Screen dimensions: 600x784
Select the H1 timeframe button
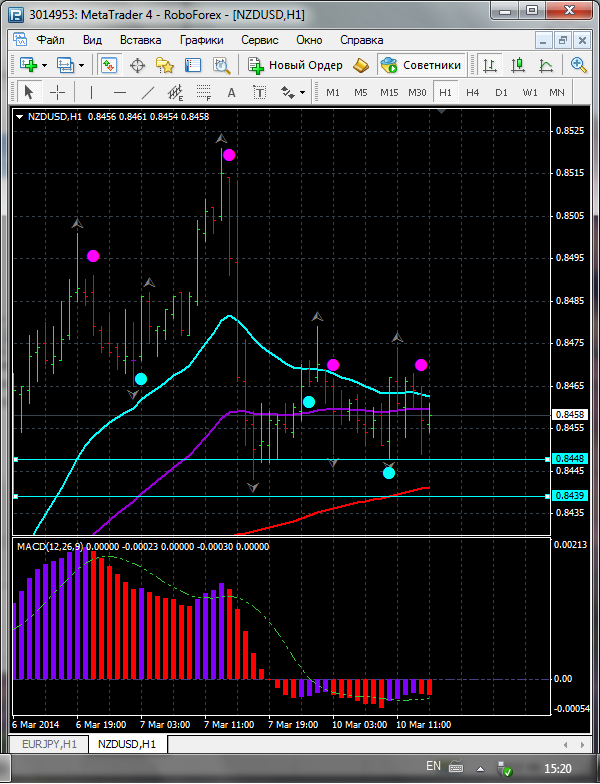point(445,92)
